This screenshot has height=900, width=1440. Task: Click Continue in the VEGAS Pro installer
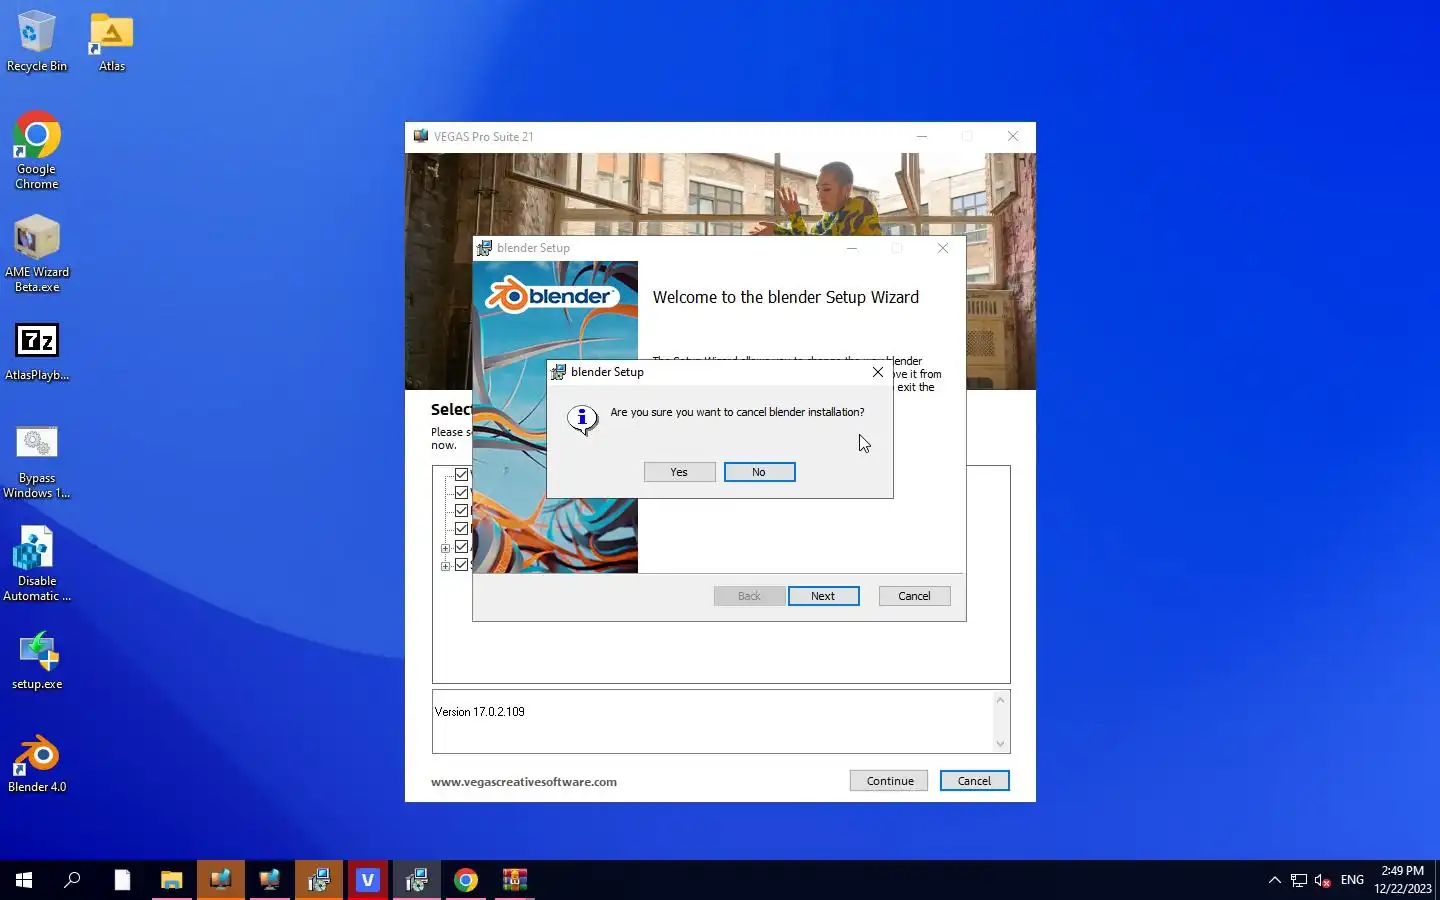coord(889,781)
